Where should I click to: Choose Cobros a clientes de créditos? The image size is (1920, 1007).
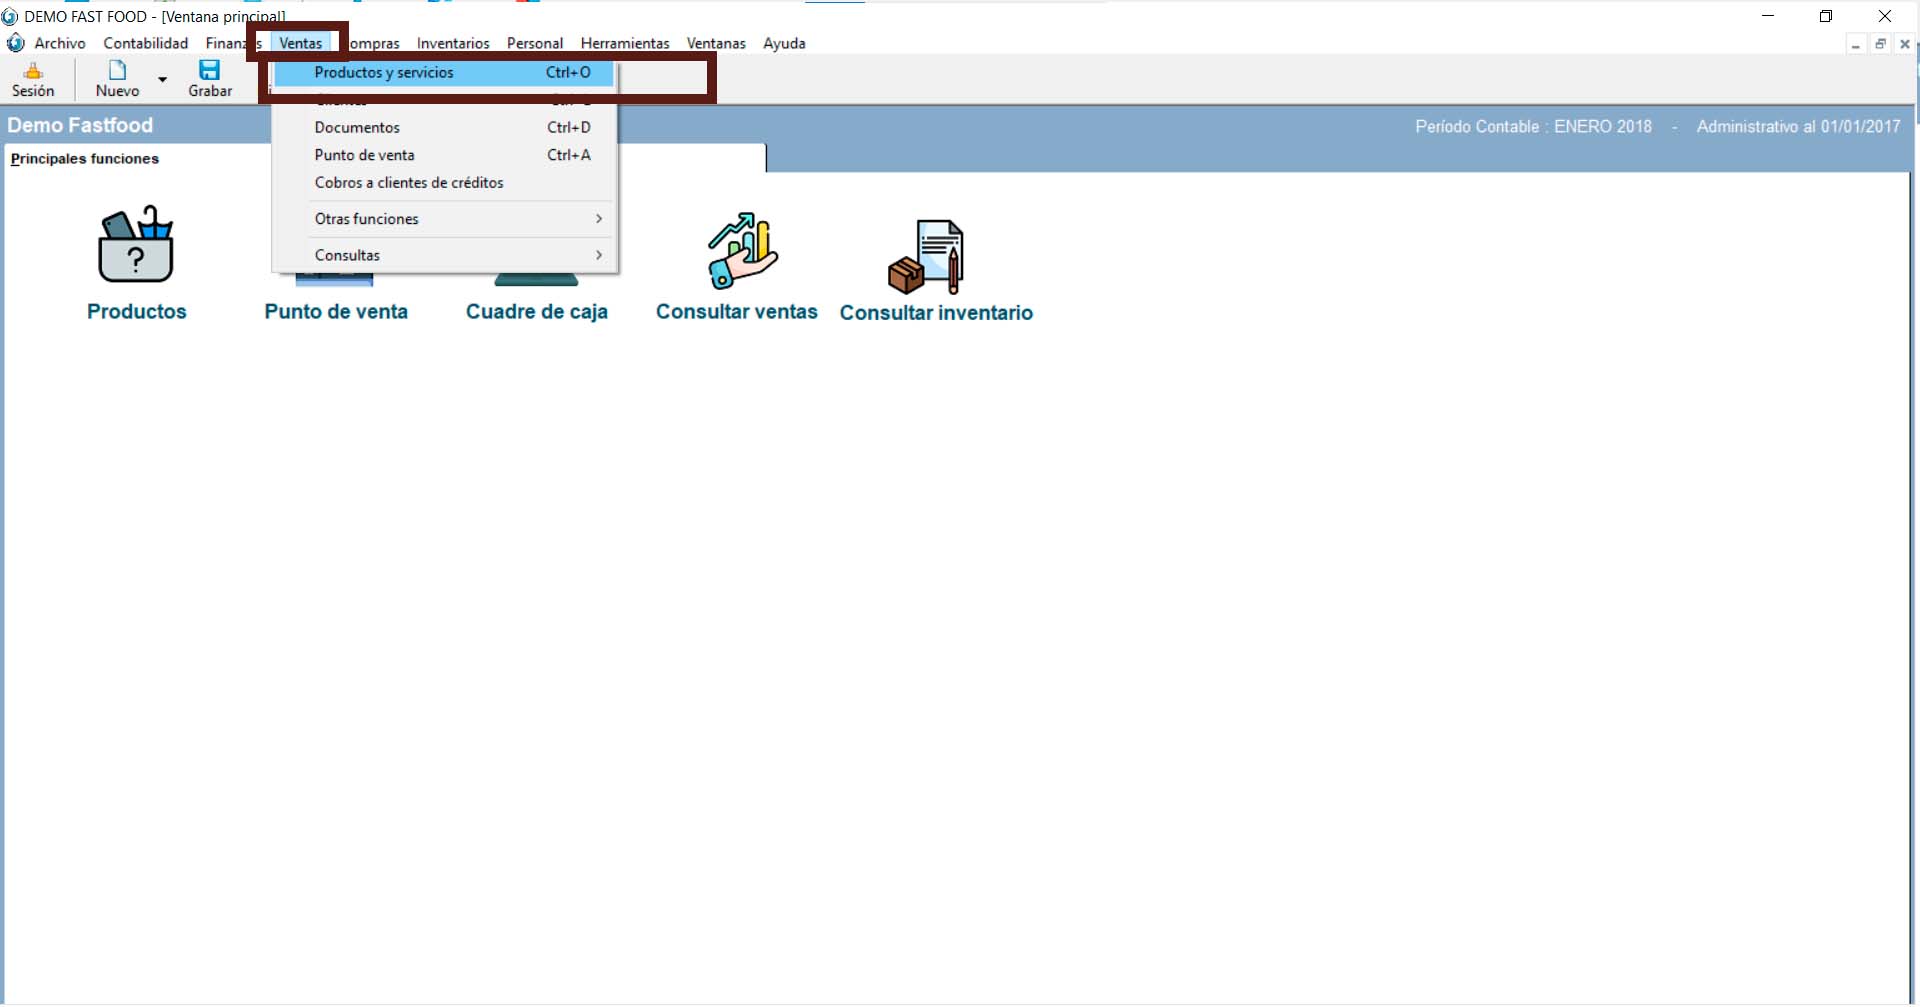tap(409, 183)
